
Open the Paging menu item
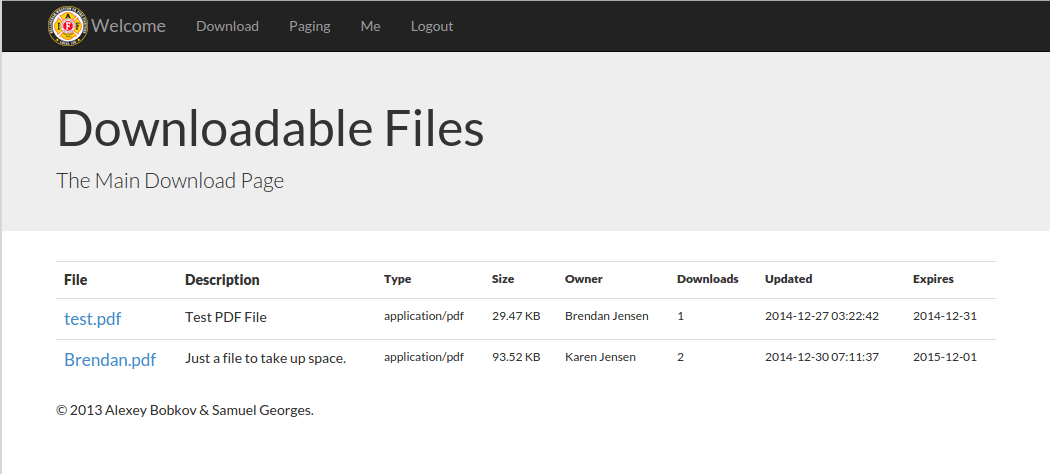[x=309, y=26]
